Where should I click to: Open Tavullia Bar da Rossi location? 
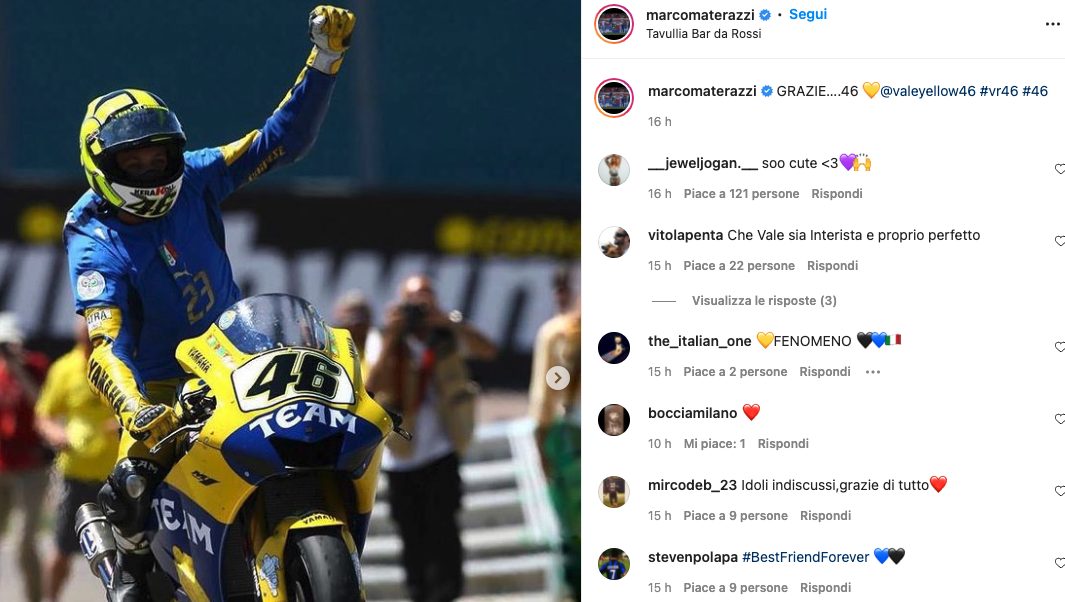[704, 34]
